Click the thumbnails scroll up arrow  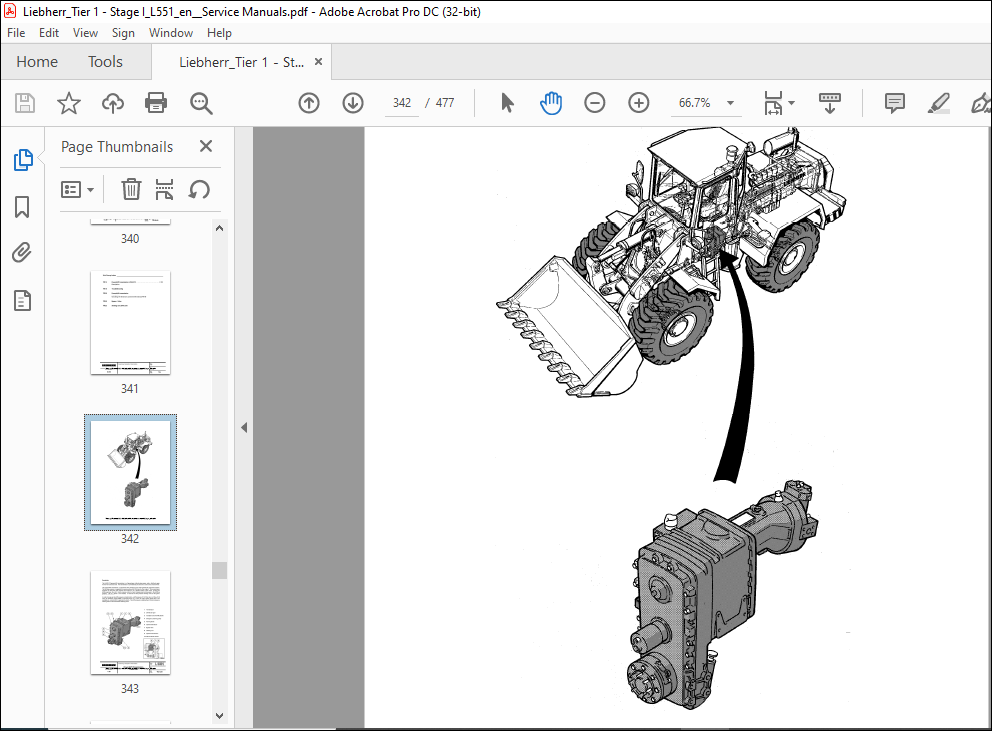point(220,228)
